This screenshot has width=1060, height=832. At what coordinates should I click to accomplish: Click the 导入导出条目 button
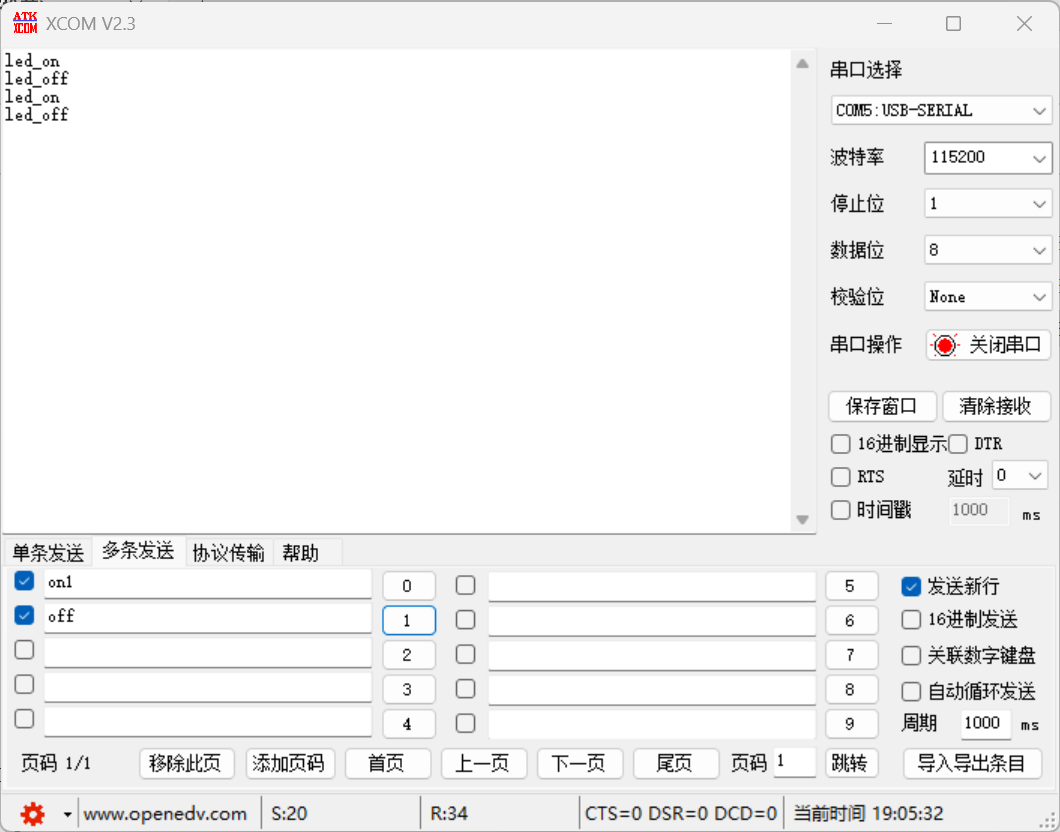(972, 763)
